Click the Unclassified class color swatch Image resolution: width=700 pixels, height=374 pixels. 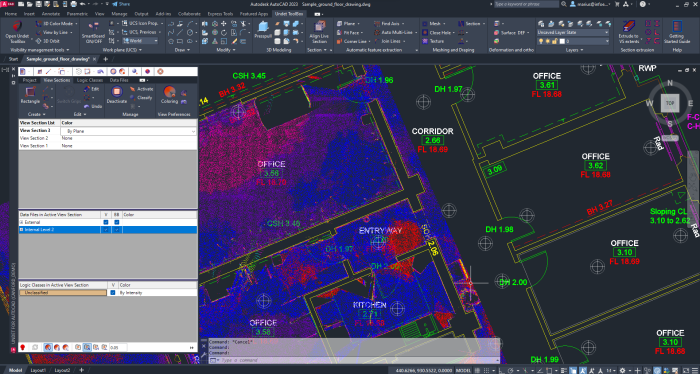click(63, 292)
